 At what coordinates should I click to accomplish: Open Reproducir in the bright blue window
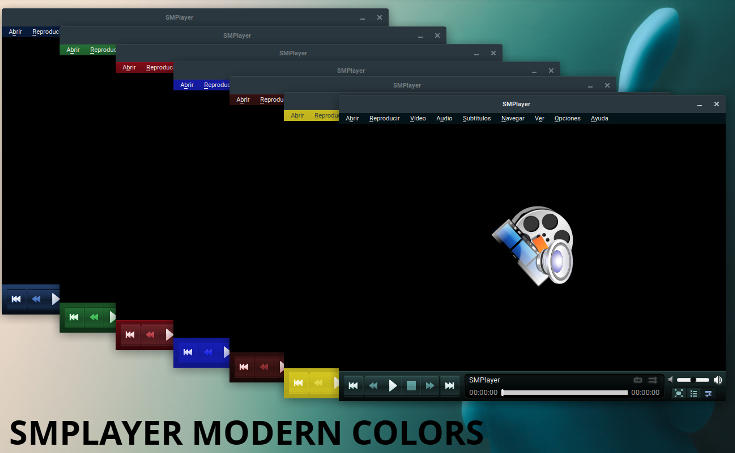pos(217,85)
